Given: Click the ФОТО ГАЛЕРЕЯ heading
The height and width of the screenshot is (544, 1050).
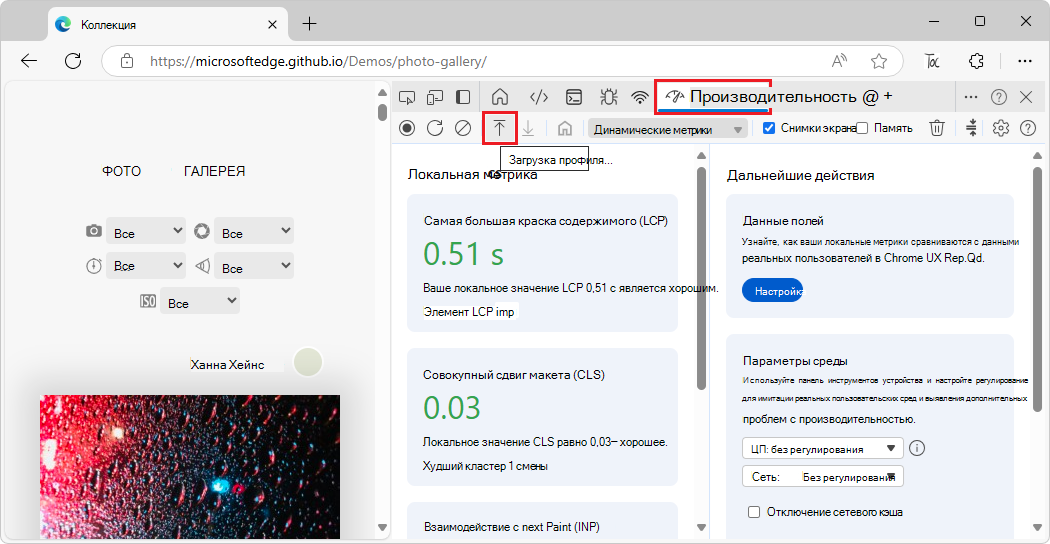Looking at the screenshot, I should click(173, 172).
